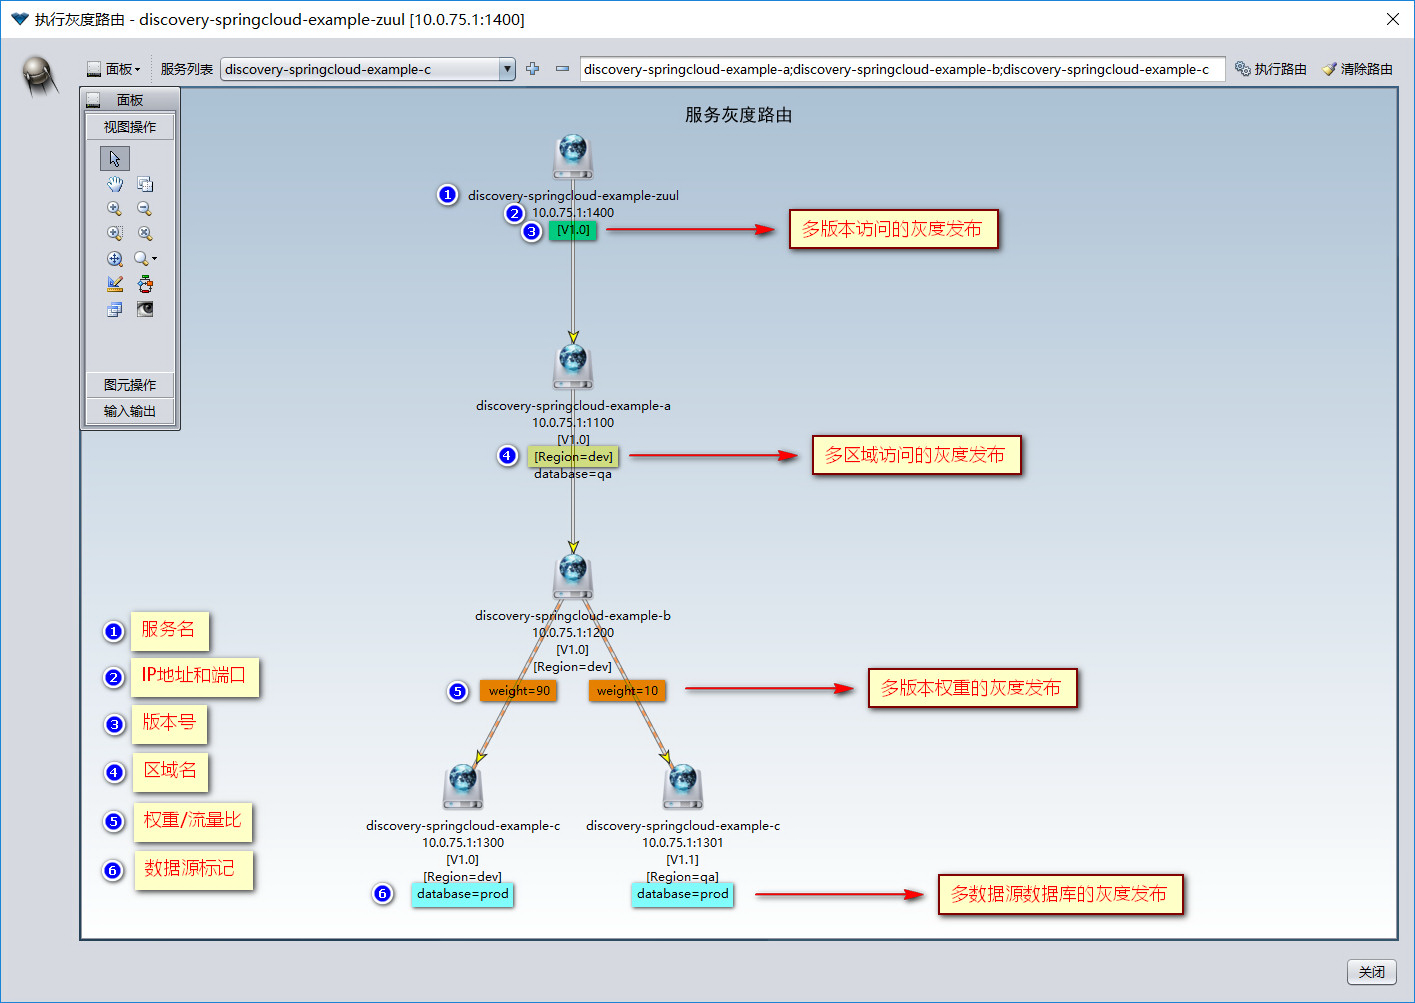
Task: Select the zoom-to-region magnifier tool
Action: coord(115,233)
